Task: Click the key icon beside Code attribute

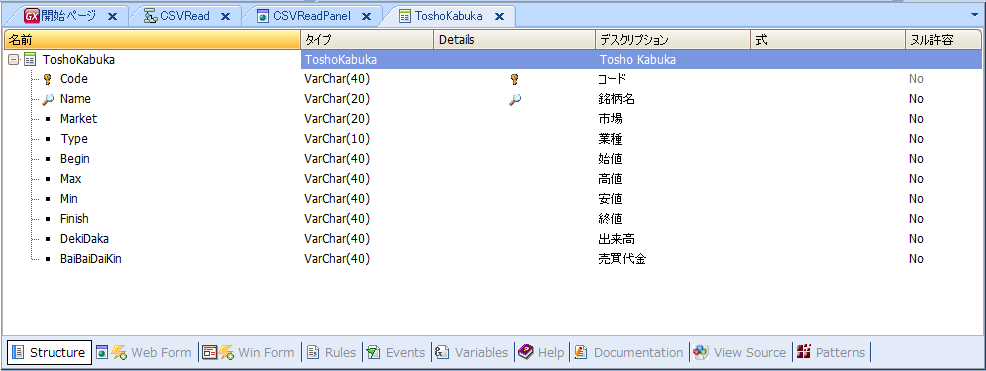Action: point(48,79)
